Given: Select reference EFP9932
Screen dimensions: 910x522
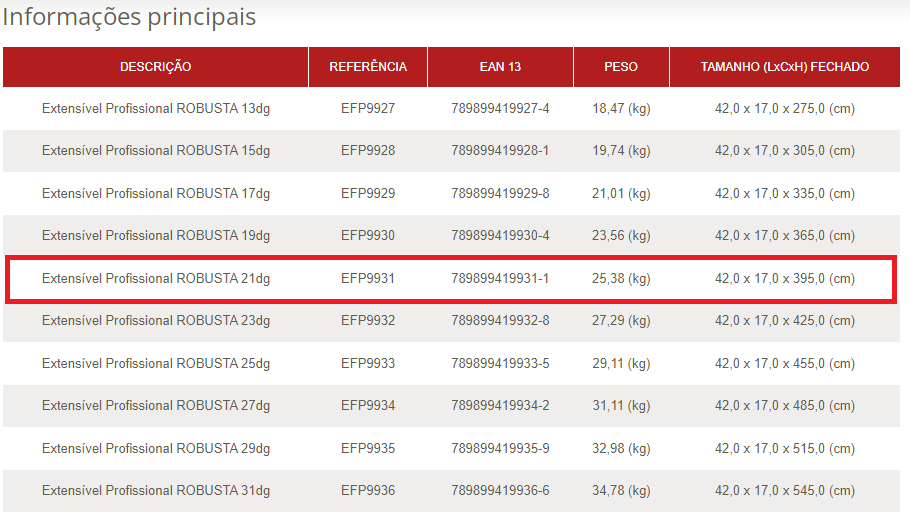Looking at the screenshot, I should pos(368,321).
